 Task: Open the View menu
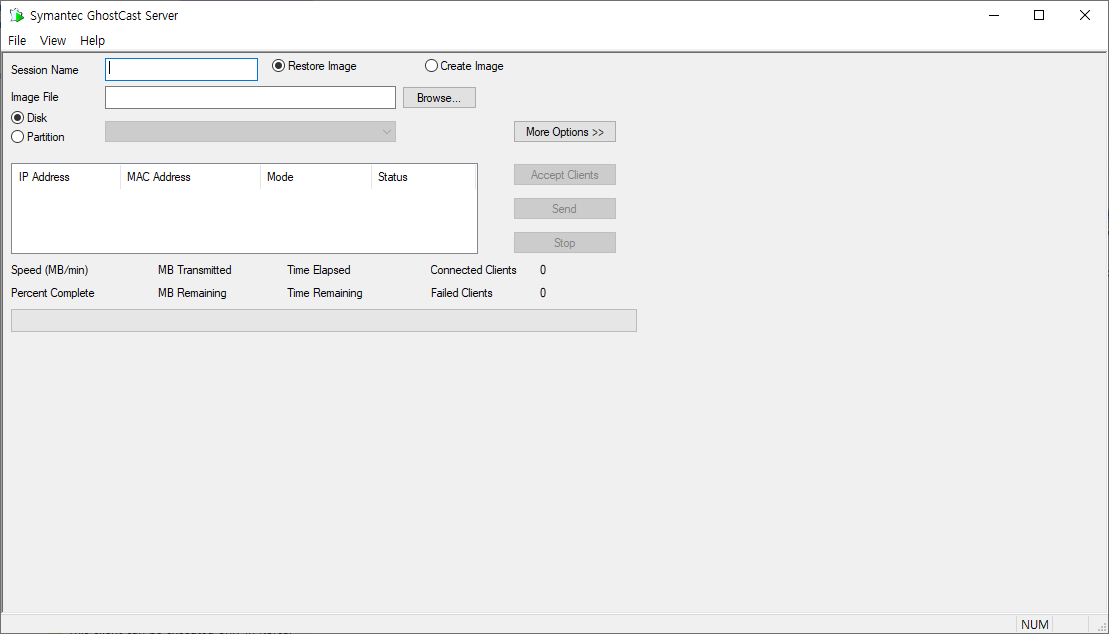click(53, 40)
